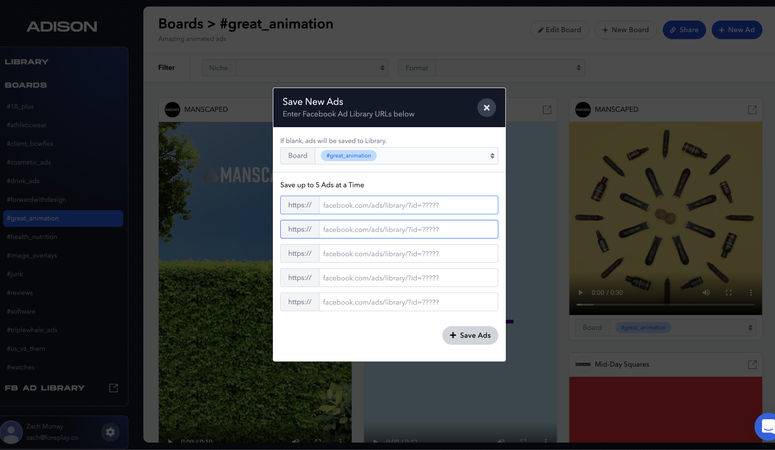Click the Share button
Viewport: 775px width, 450px height.
pos(684,30)
